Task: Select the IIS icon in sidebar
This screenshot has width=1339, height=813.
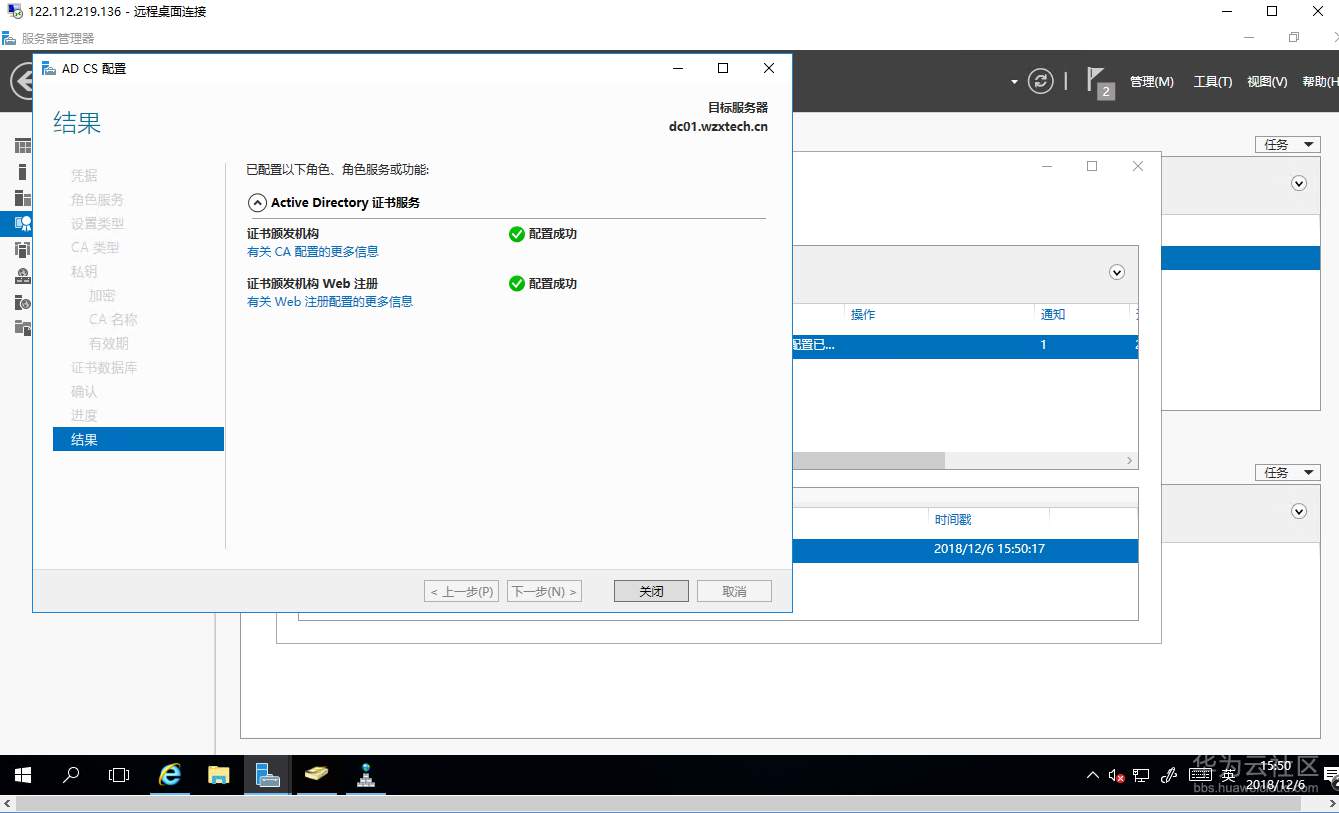Action: pyautogui.click(x=22, y=302)
